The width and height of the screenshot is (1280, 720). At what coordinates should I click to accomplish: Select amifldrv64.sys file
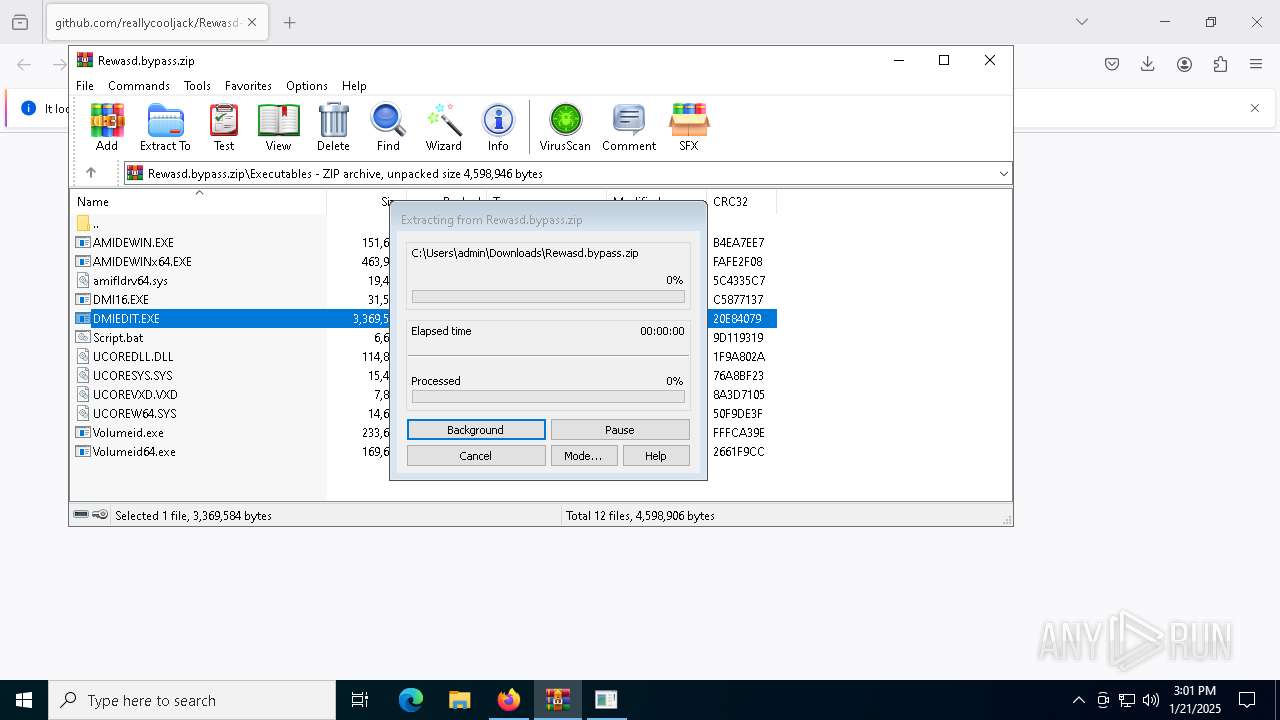tap(130, 281)
